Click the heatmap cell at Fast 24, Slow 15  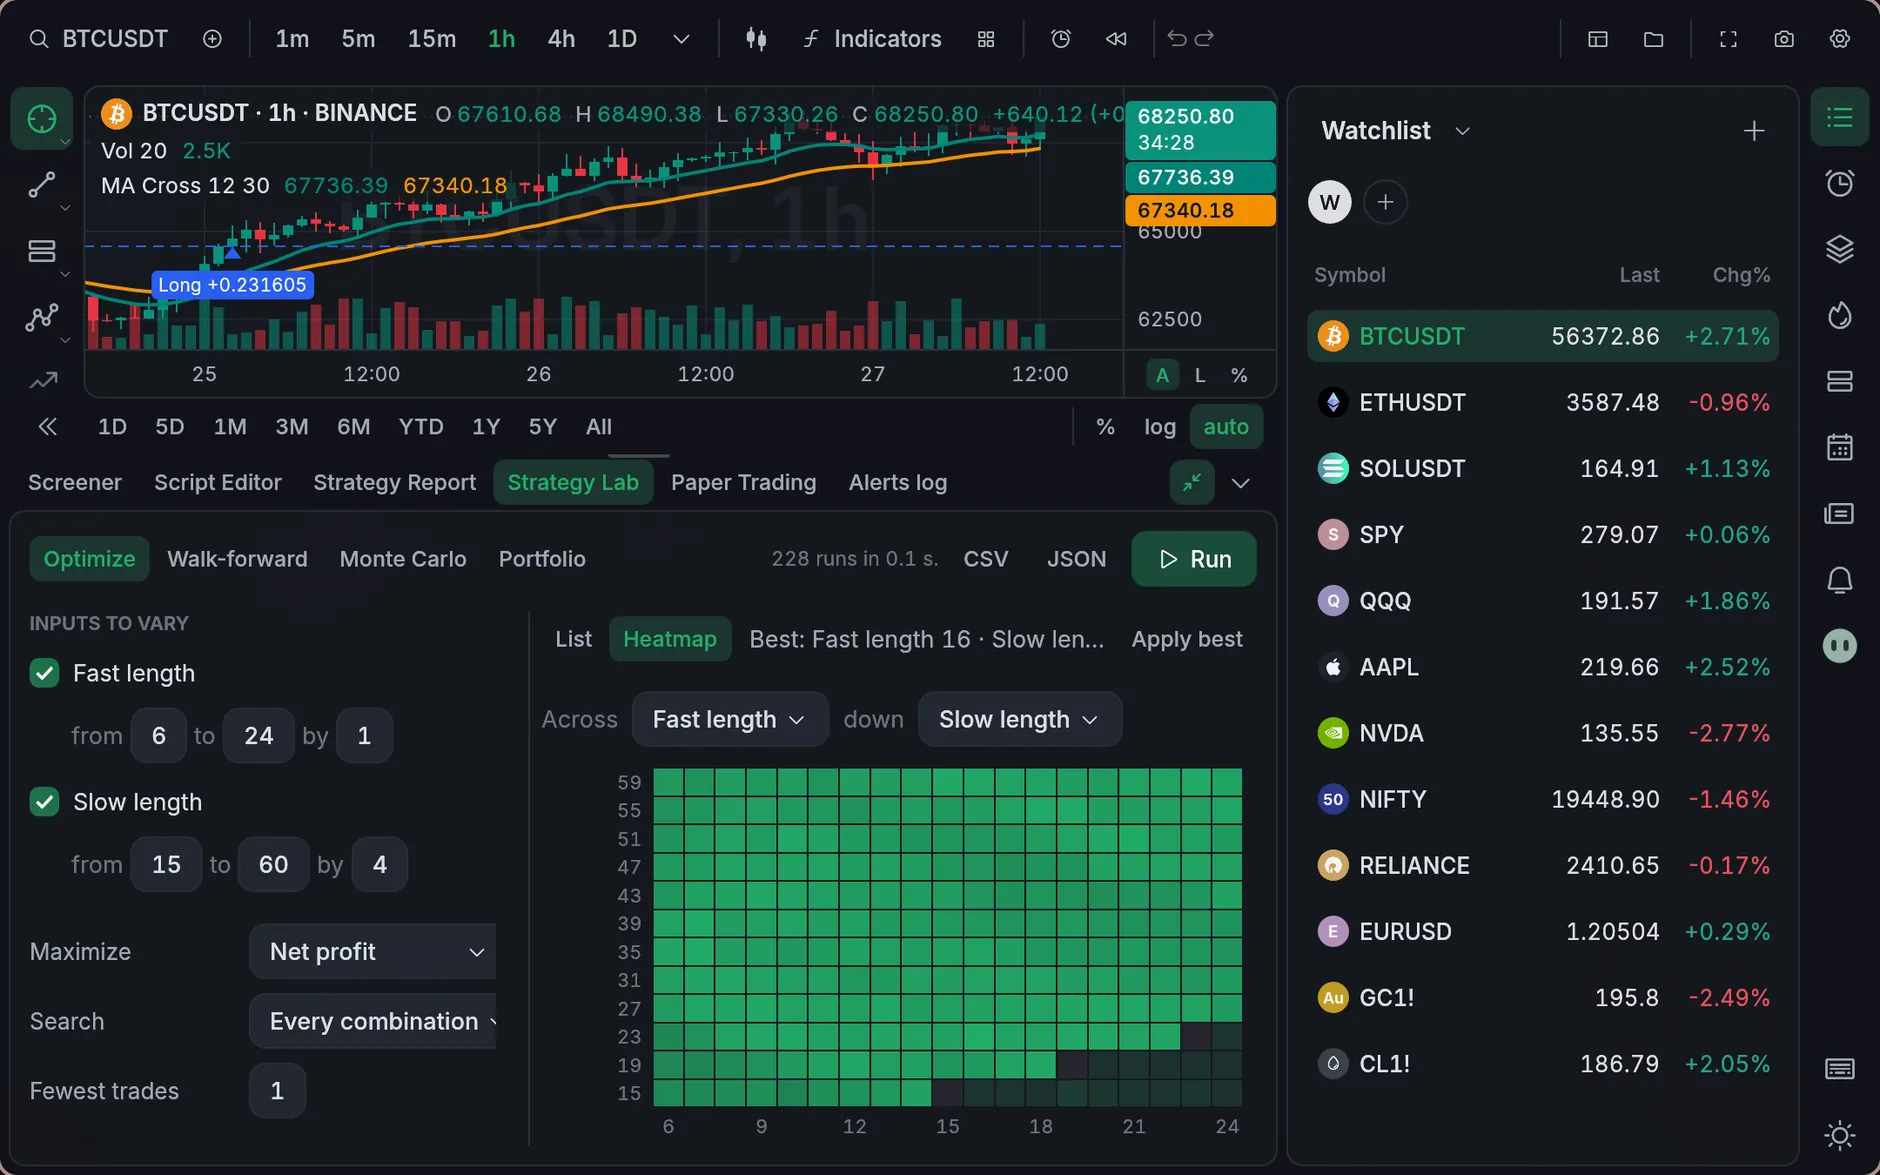click(1227, 1093)
